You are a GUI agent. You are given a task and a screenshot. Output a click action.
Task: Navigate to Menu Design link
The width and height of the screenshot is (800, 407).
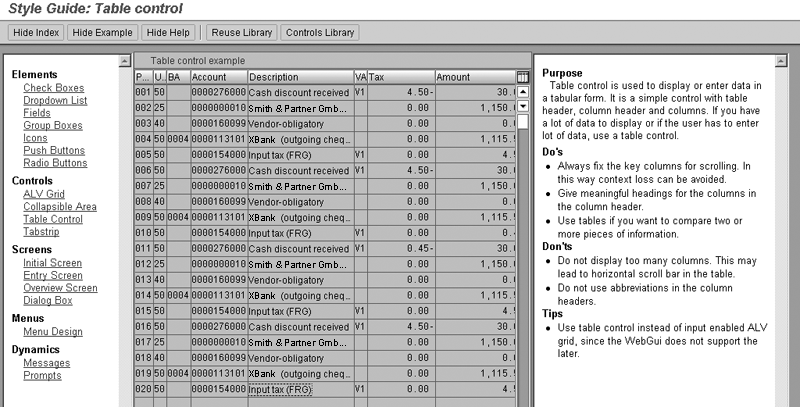(x=54, y=331)
